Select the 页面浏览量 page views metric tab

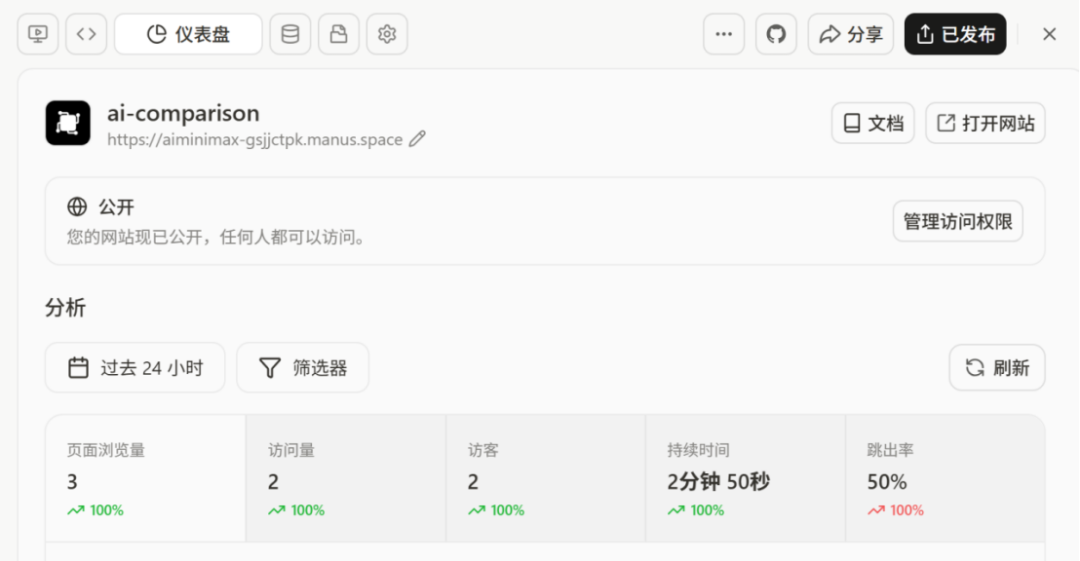pyautogui.click(x=145, y=479)
